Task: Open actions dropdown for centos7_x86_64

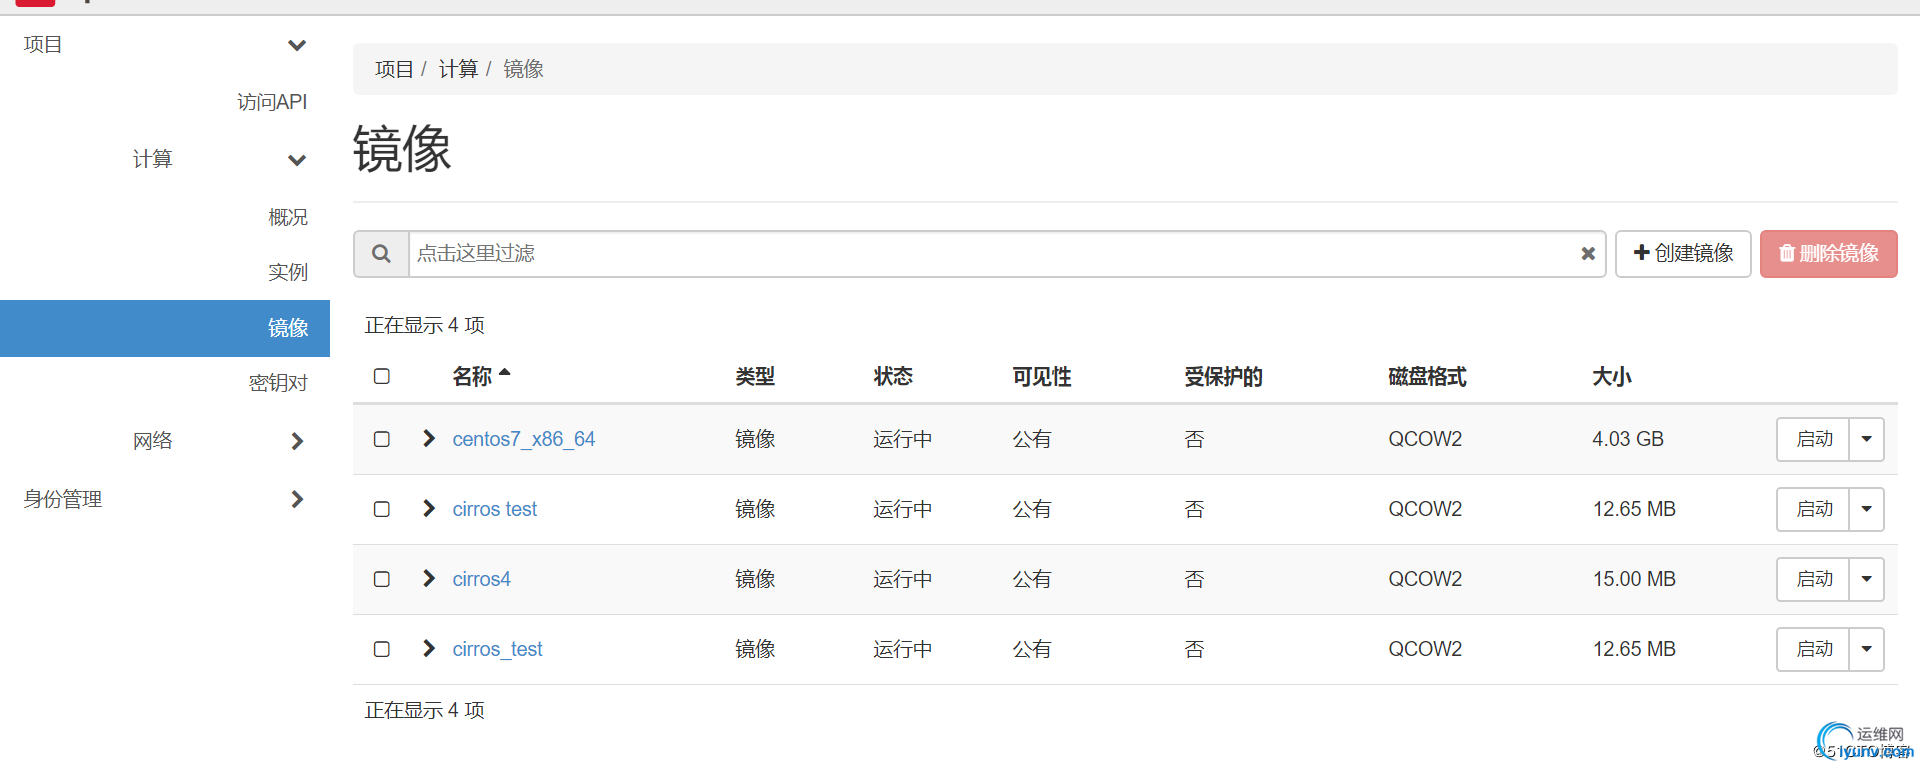Action: tap(1866, 439)
